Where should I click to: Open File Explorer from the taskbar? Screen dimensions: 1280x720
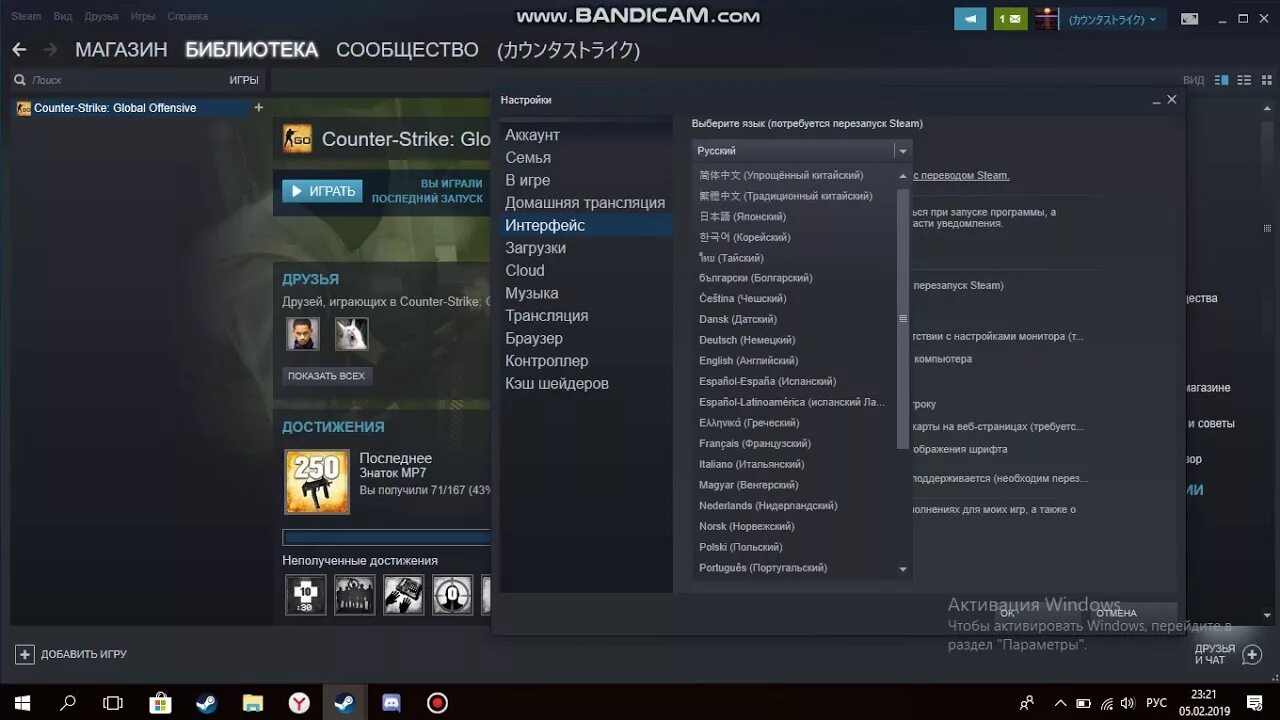pyautogui.click(x=252, y=703)
